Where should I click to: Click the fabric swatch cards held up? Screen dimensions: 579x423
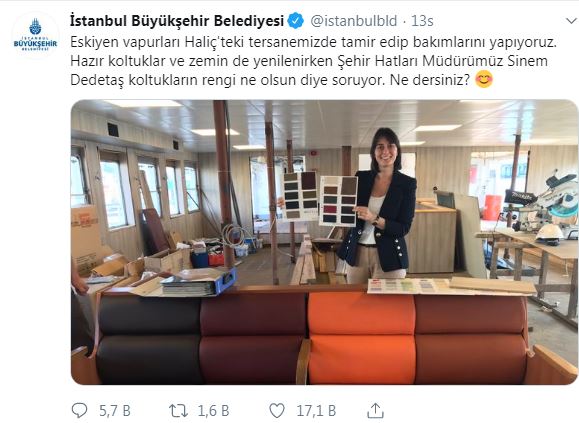320,199
